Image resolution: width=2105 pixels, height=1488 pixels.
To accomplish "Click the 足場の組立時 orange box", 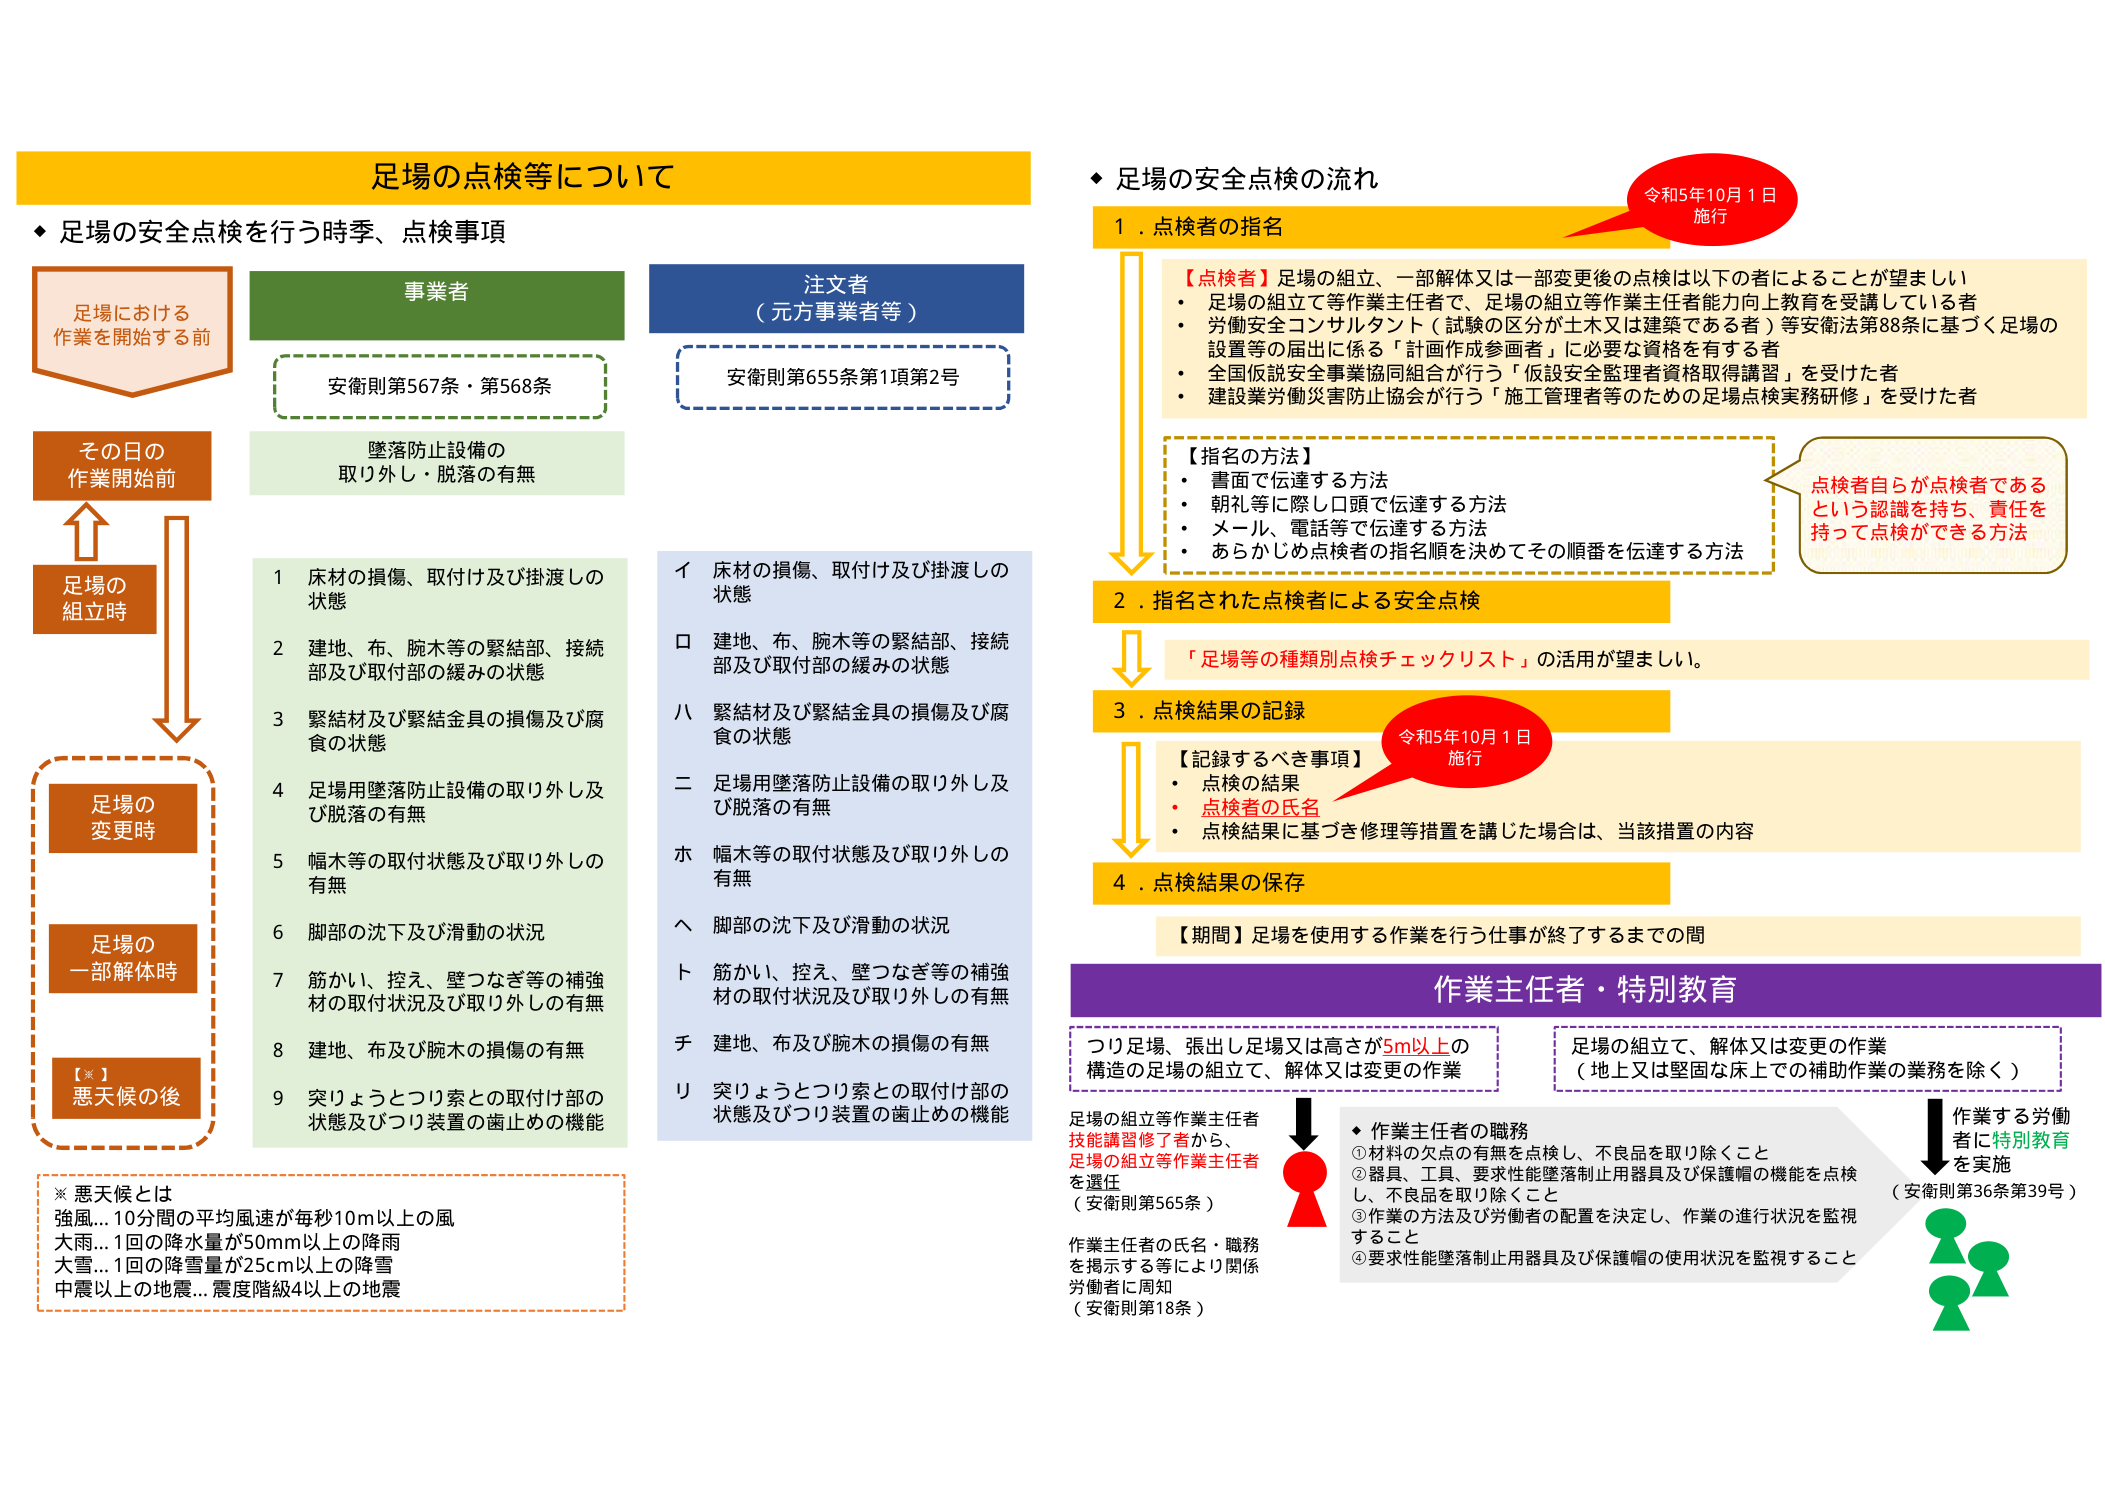I will (x=95, y=598).
